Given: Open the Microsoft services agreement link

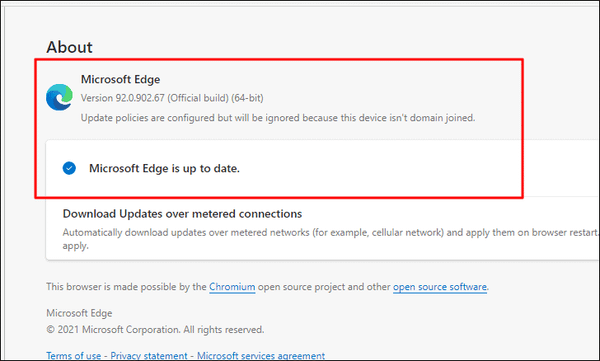Looking at the screenshot, I should pyautogui.click(x=261, y=356).
